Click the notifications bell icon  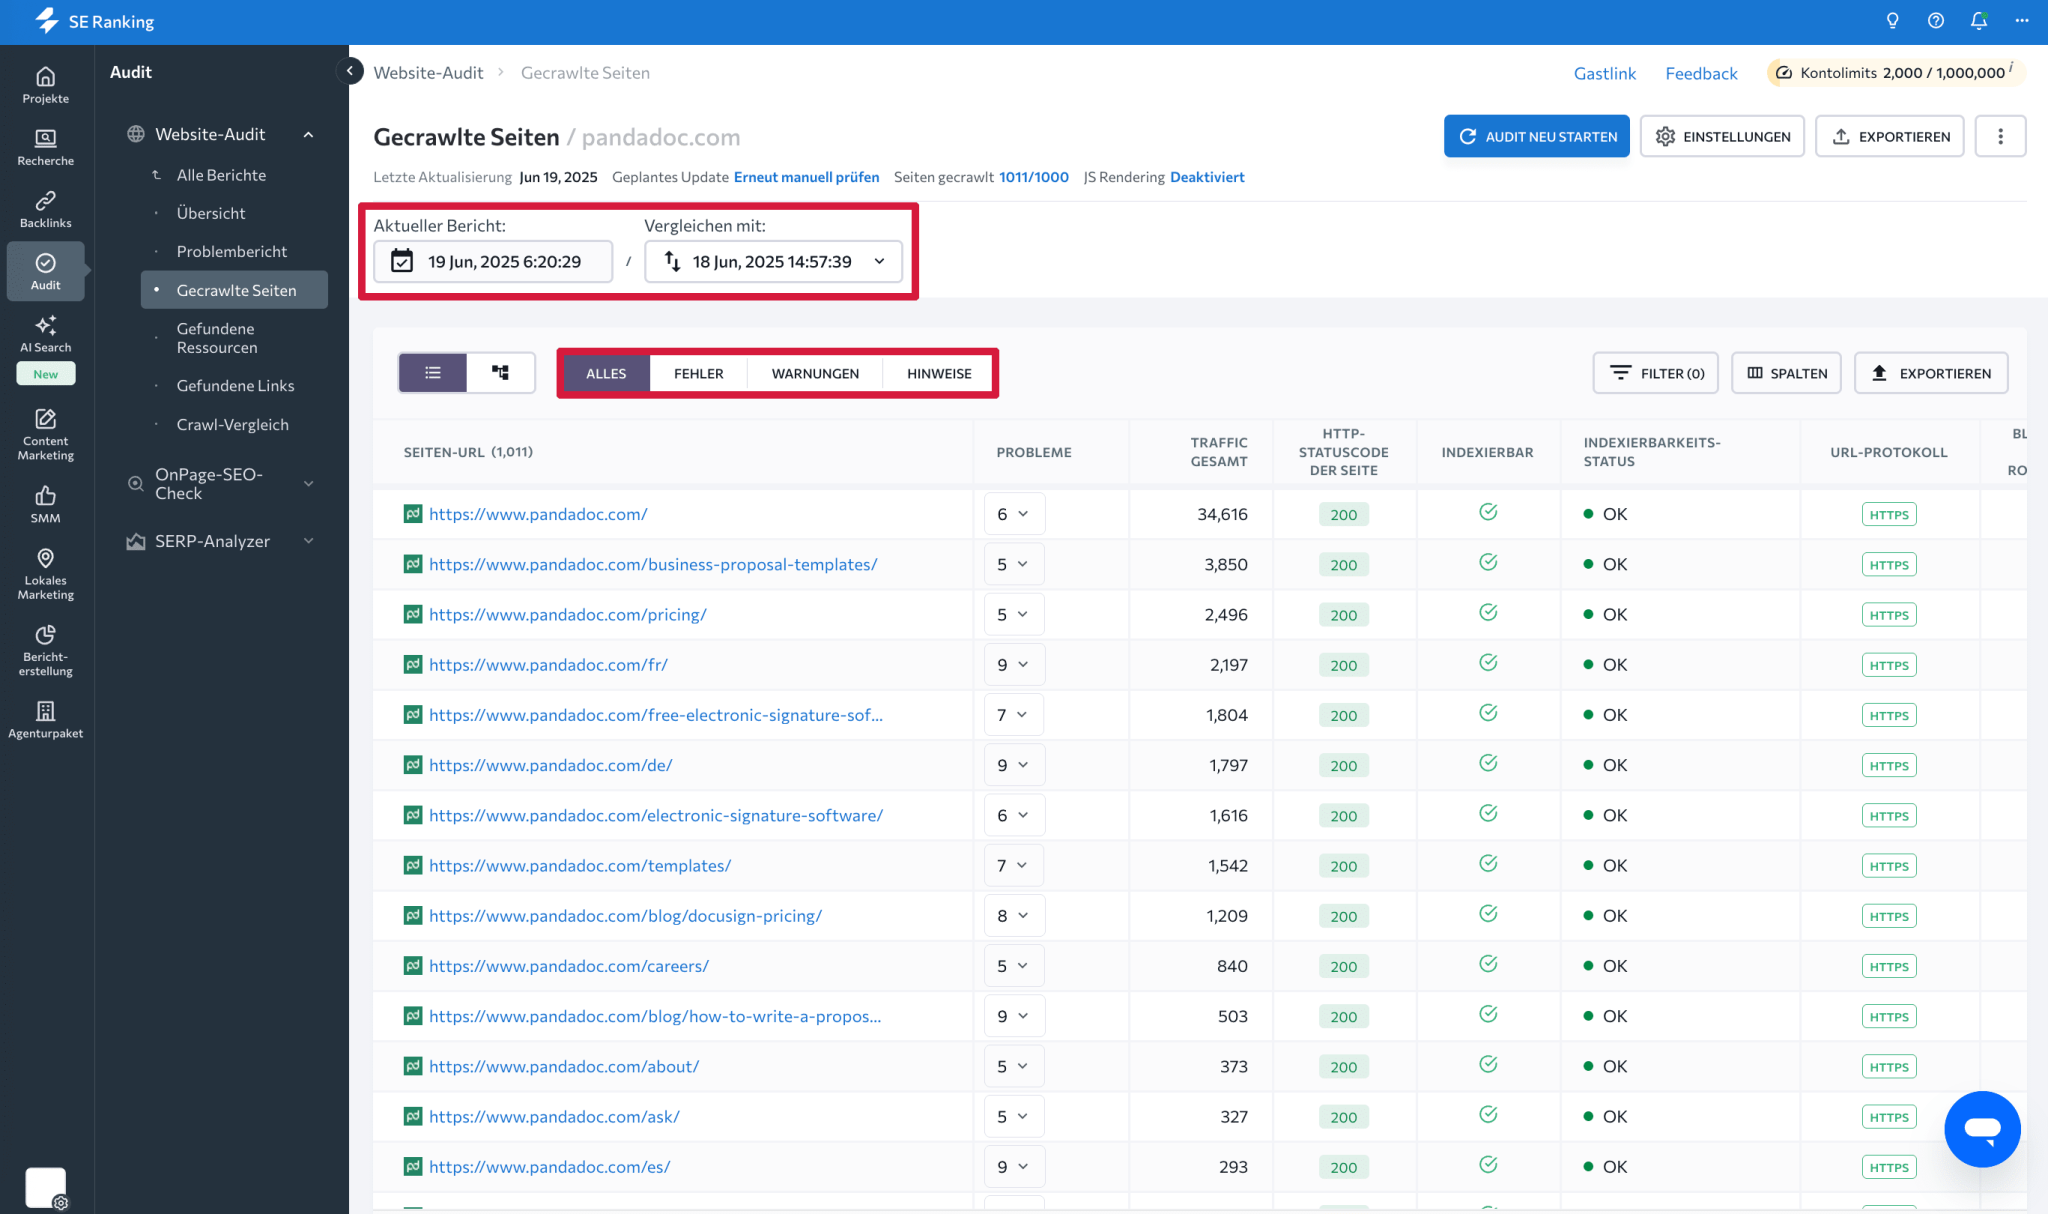coord(1978,21)
